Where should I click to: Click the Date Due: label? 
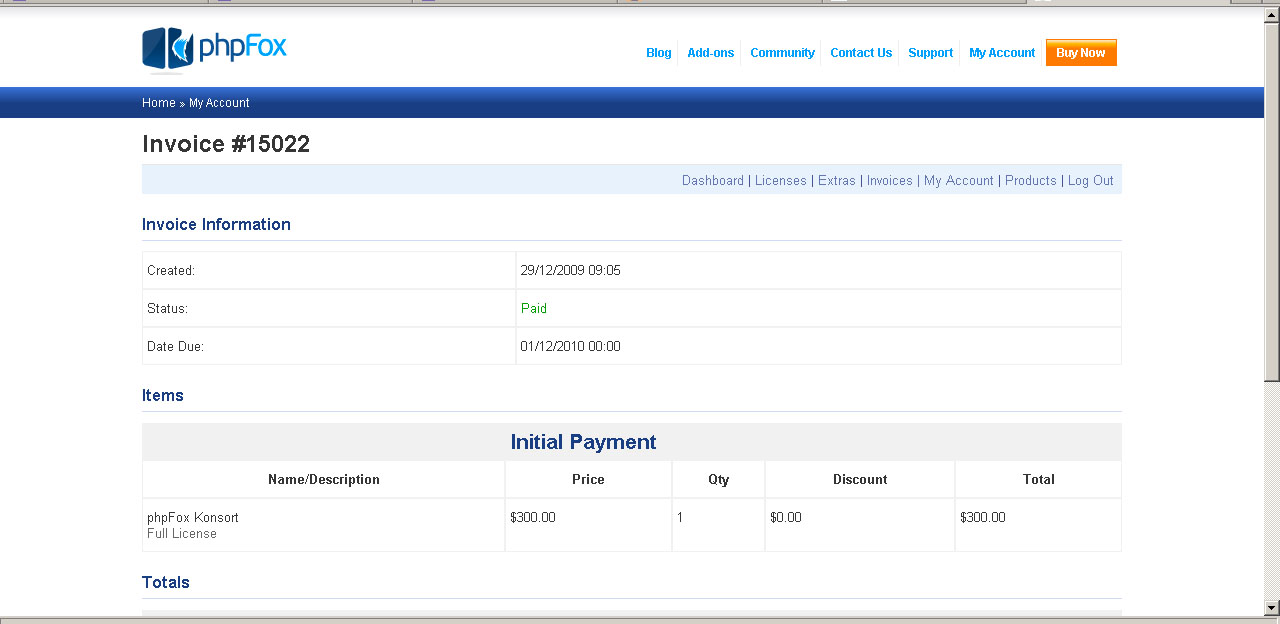[176, 346]
